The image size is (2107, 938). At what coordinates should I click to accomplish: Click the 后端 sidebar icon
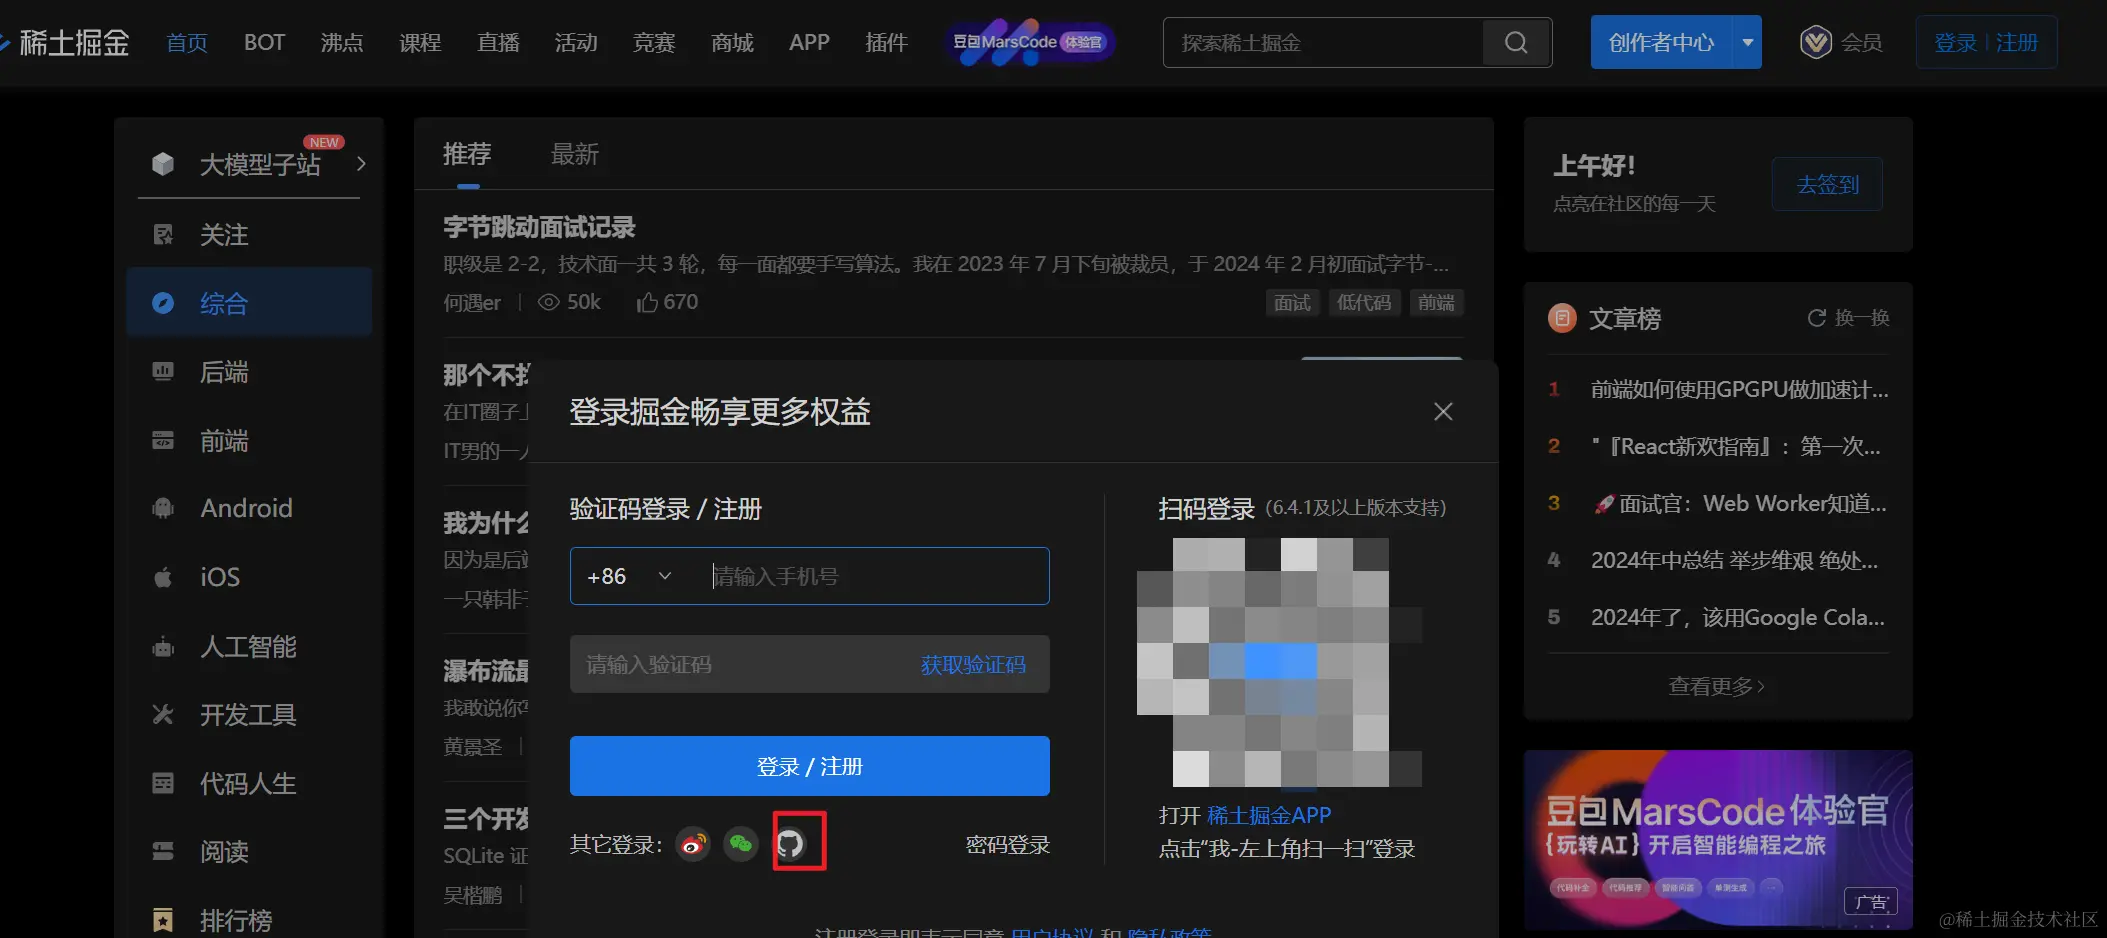tap(163, 372)
